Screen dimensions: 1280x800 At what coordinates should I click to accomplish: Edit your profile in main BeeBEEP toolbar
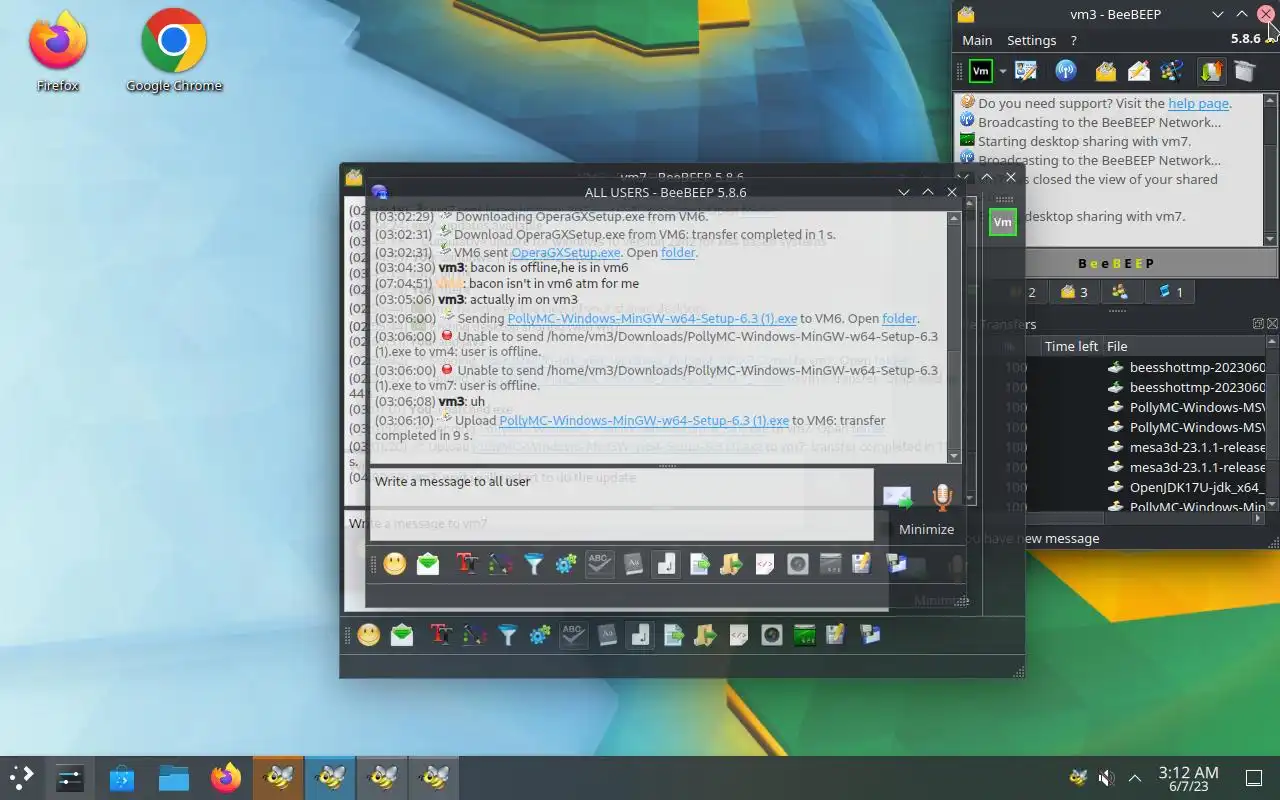[1026, 71]
